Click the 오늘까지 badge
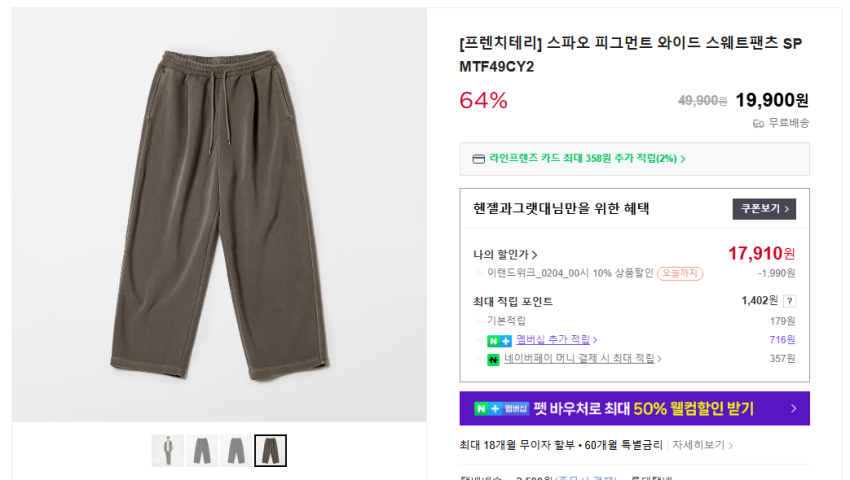Screen dimensions: 850x480 coord(680,273)
